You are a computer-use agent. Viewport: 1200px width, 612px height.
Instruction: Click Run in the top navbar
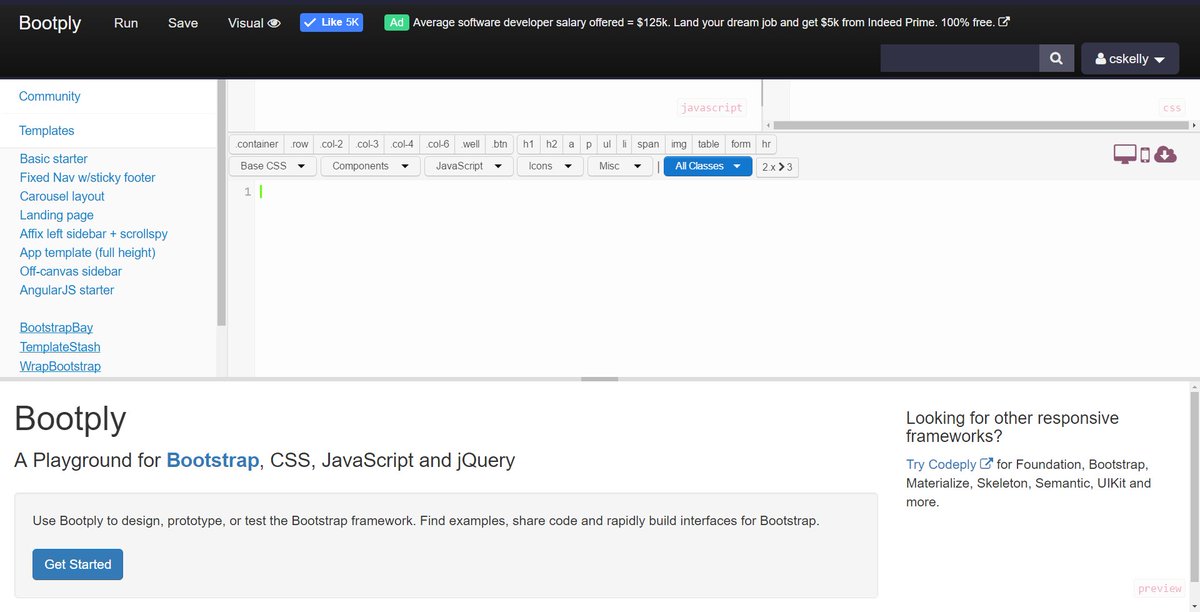point(126,23)
